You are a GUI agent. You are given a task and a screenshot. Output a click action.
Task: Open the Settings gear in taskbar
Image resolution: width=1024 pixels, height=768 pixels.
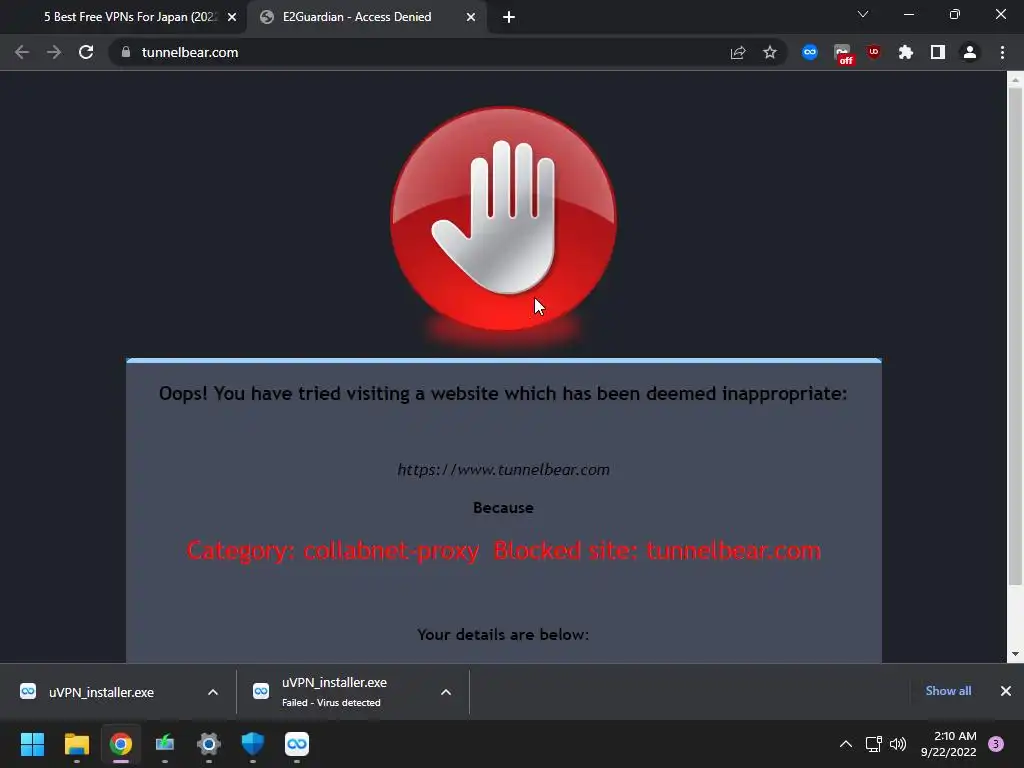pyautogui.click(x=209, y=744)
